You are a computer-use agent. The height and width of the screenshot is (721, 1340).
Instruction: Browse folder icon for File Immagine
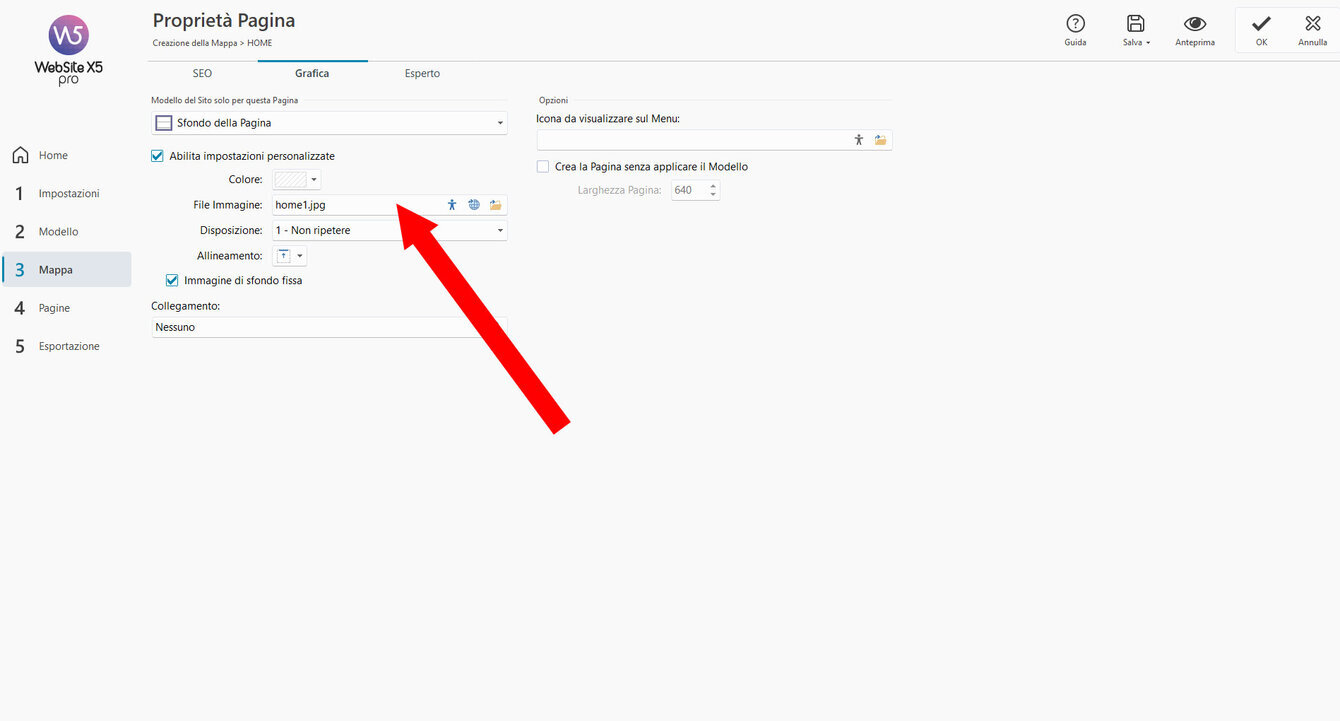[495, 205]
